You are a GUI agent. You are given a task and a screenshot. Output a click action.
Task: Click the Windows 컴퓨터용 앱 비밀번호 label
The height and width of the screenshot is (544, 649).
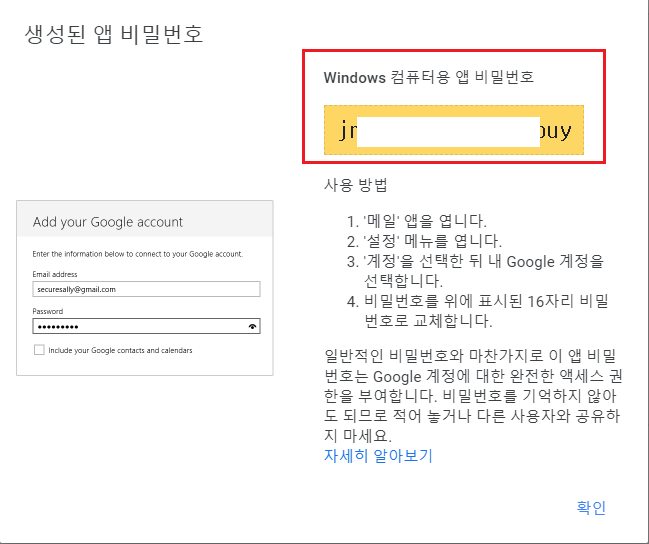coord(429,77)
